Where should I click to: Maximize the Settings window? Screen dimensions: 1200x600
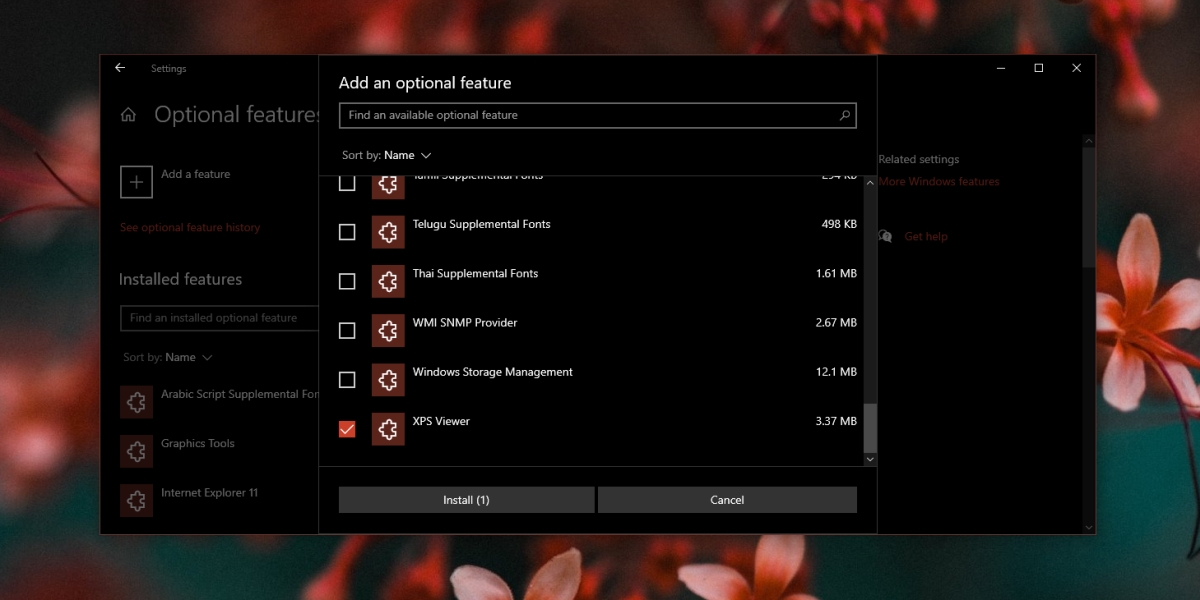click(1039, 68)
